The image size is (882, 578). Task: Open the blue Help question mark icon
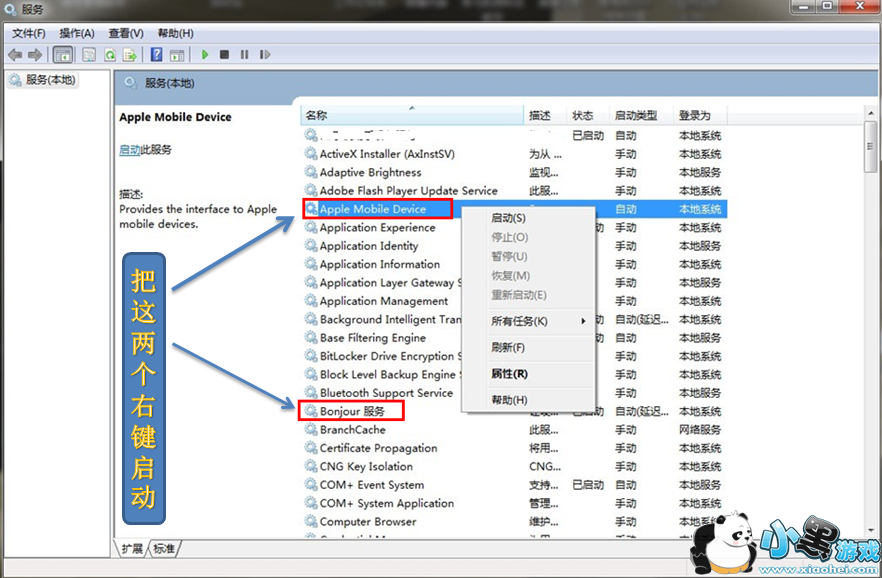click(156, 55)
